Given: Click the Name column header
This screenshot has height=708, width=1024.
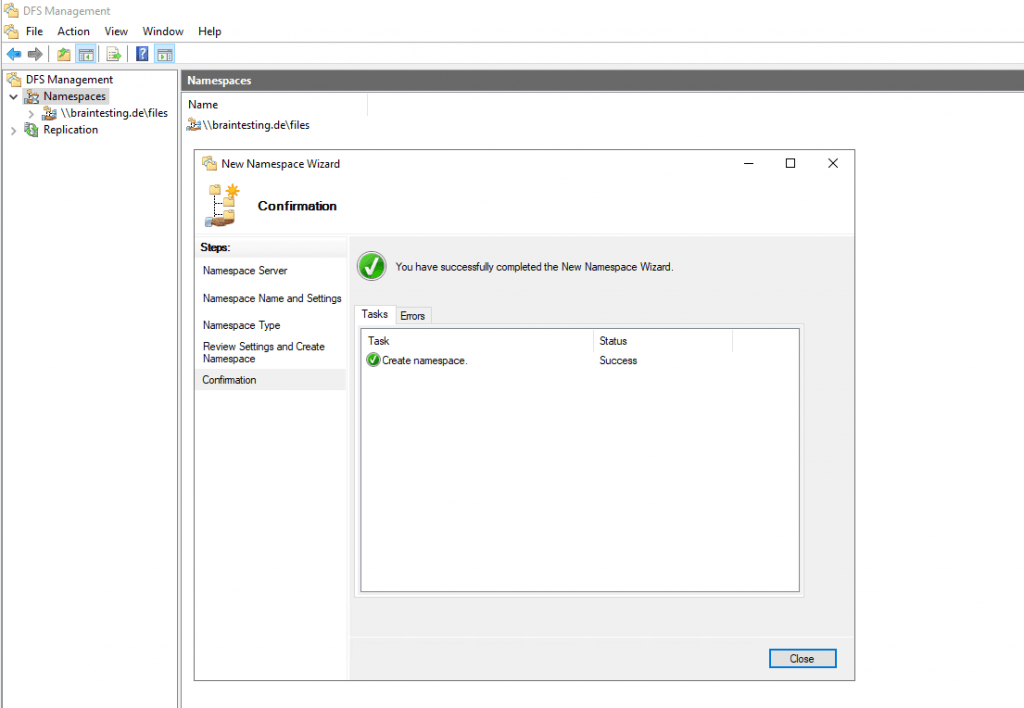Looking at the screenshot, I should coord(276,105).
